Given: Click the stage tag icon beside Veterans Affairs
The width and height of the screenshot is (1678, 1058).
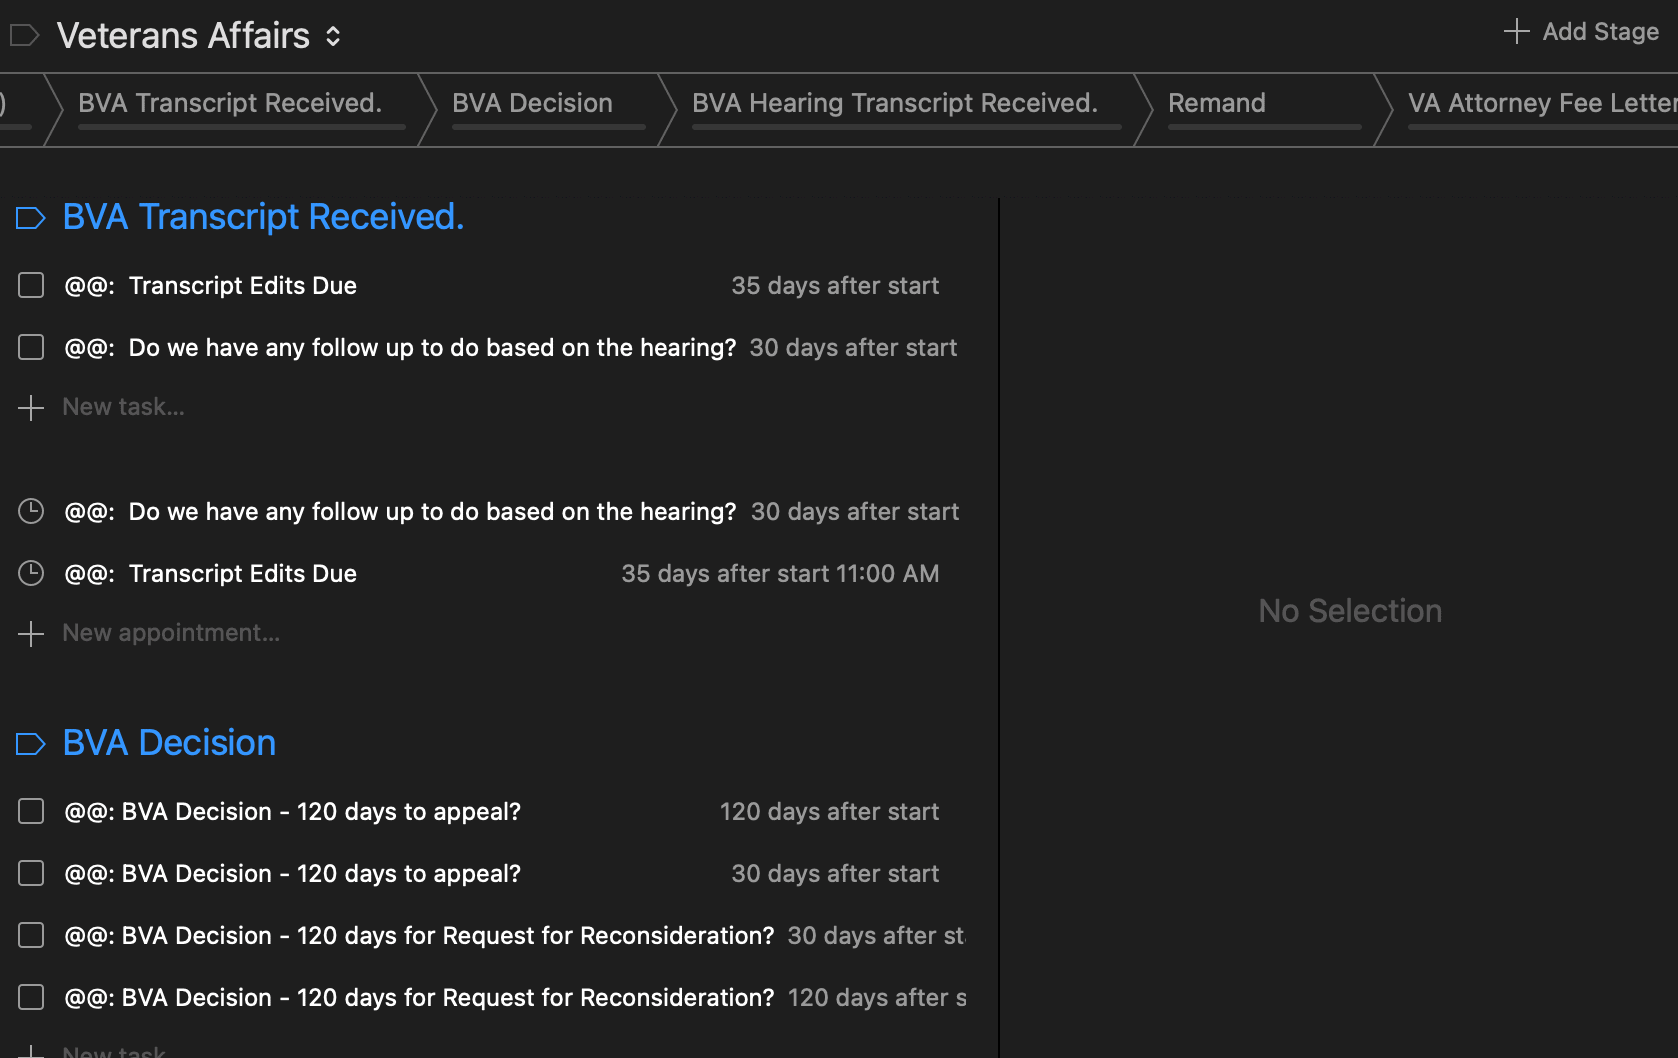Looking at the screenshot, I should click(24, 36).
